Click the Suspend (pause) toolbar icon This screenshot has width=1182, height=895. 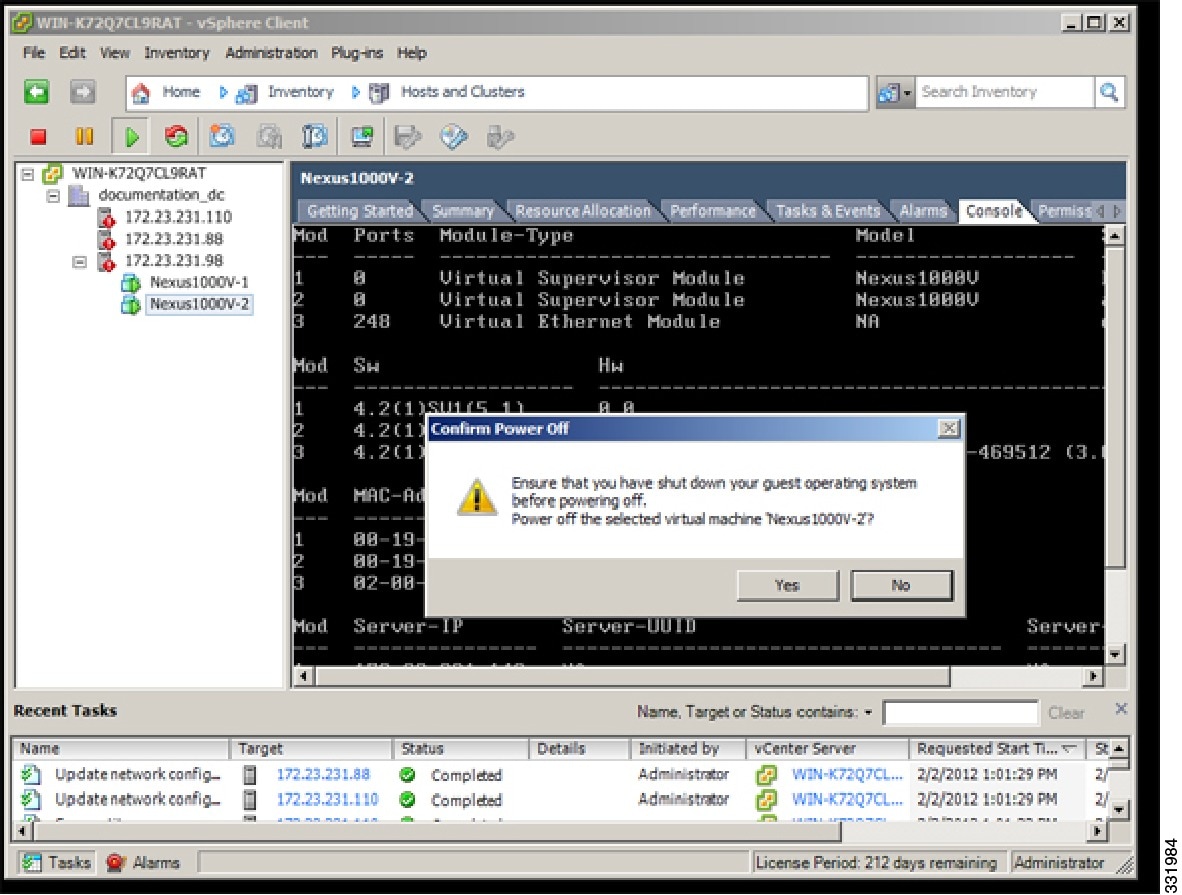click(84, 136)
